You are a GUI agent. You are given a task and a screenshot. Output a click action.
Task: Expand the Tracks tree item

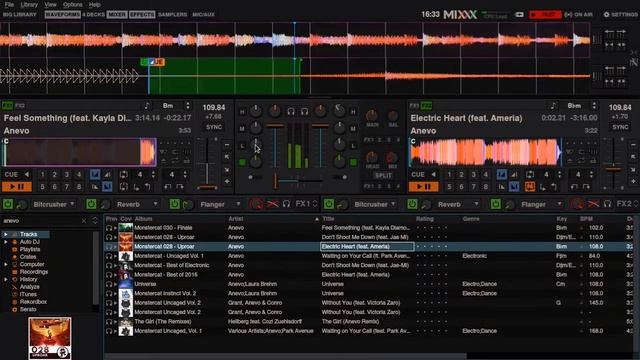[x=6, y=234]
